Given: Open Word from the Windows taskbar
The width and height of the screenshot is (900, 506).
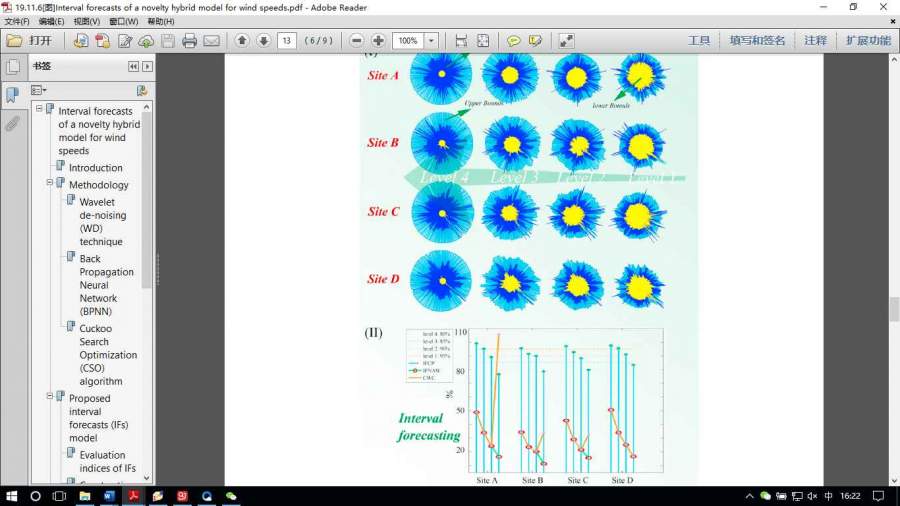Looking at the screenshot, I should [108, 495].
